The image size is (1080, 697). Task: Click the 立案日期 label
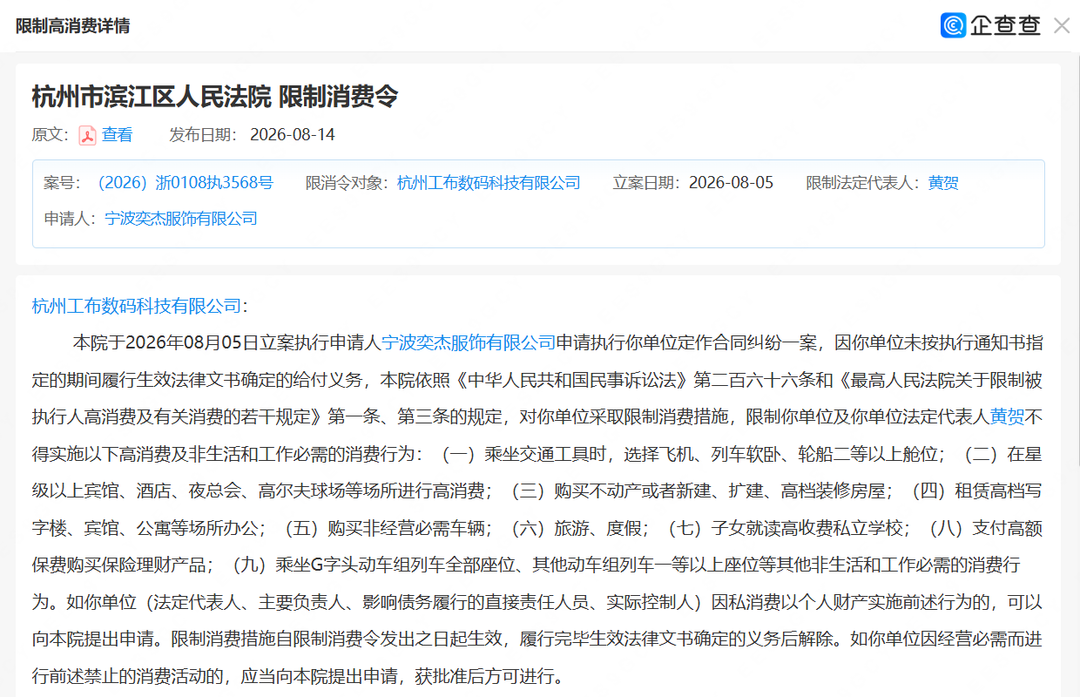647,183
